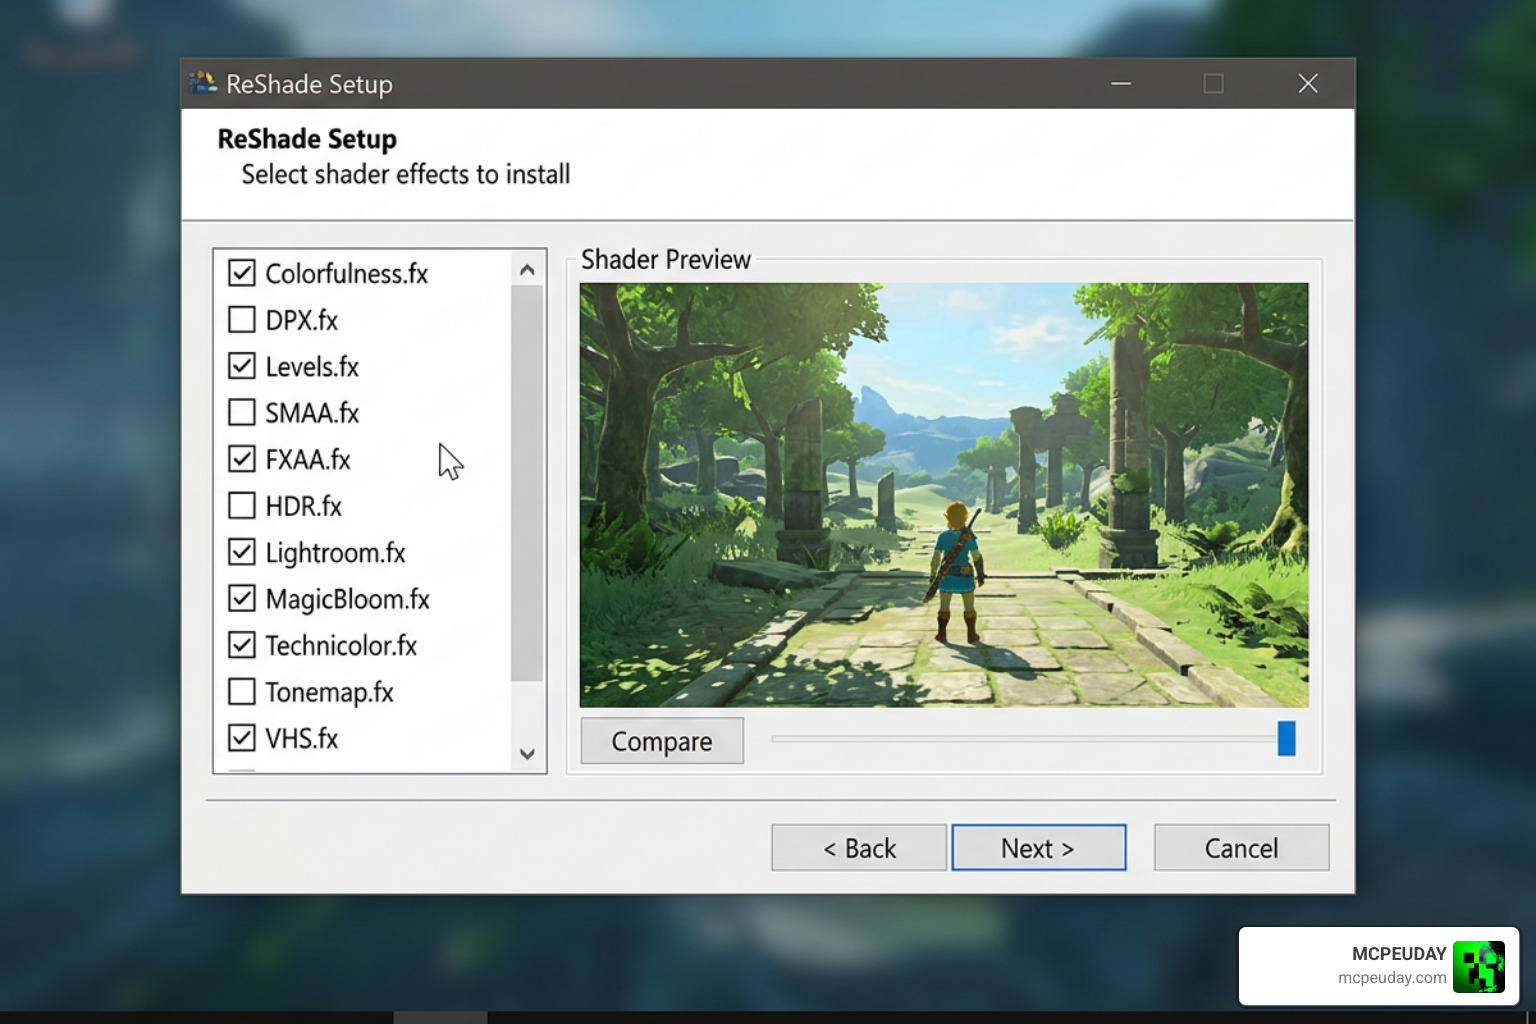Screen dimensions: 1536x1024
Task: Click the shader preview image
Action: click(944, 495)
